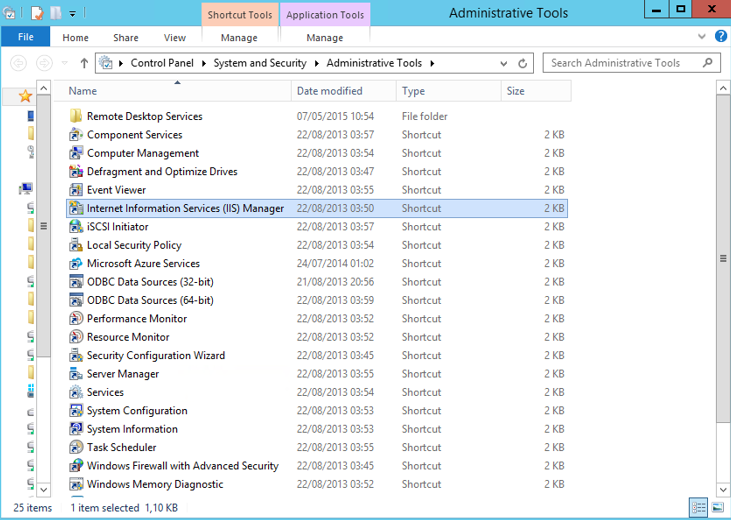Click the IIS Manager shortcut icon

76,208
